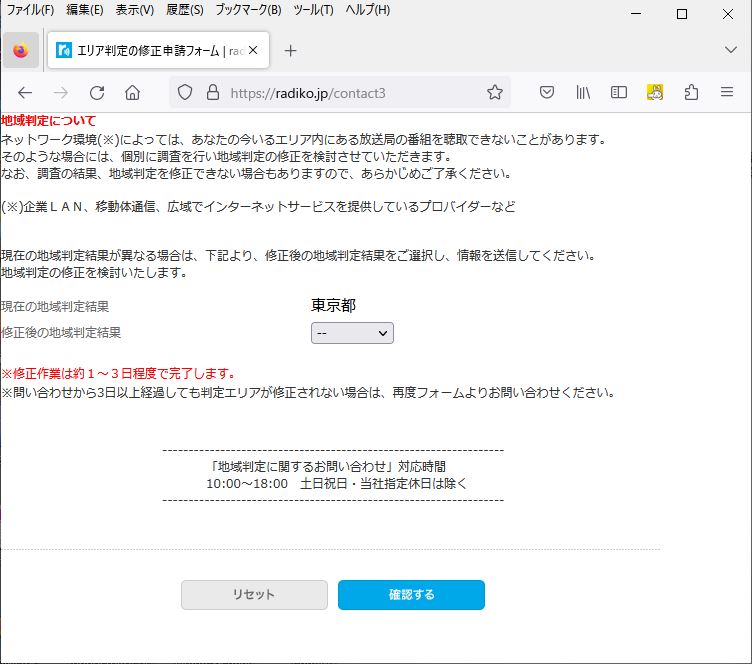
Task: Click the Firefox View pinned tab icon
Action: [21, 51]
